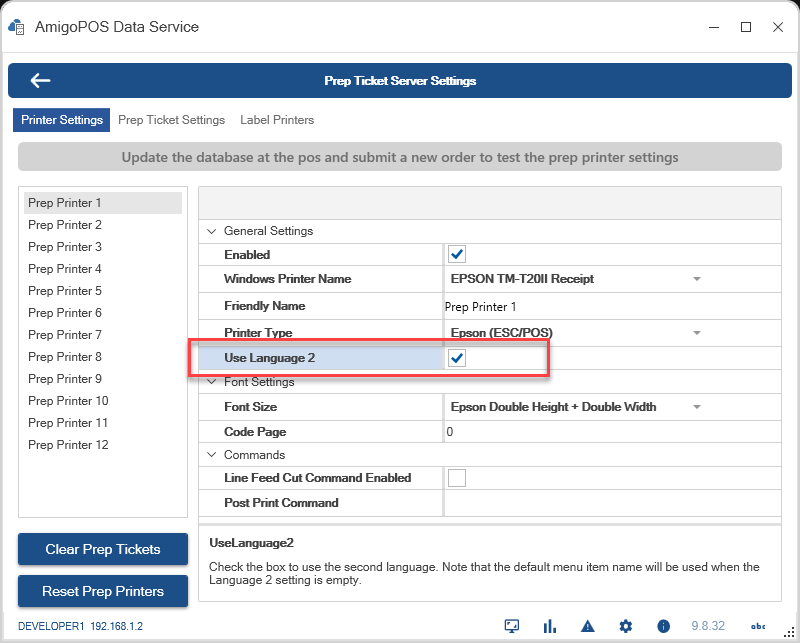Enable Line Feed Cut Command checkbox
The image size is (800, 643).
pos(457,478)
